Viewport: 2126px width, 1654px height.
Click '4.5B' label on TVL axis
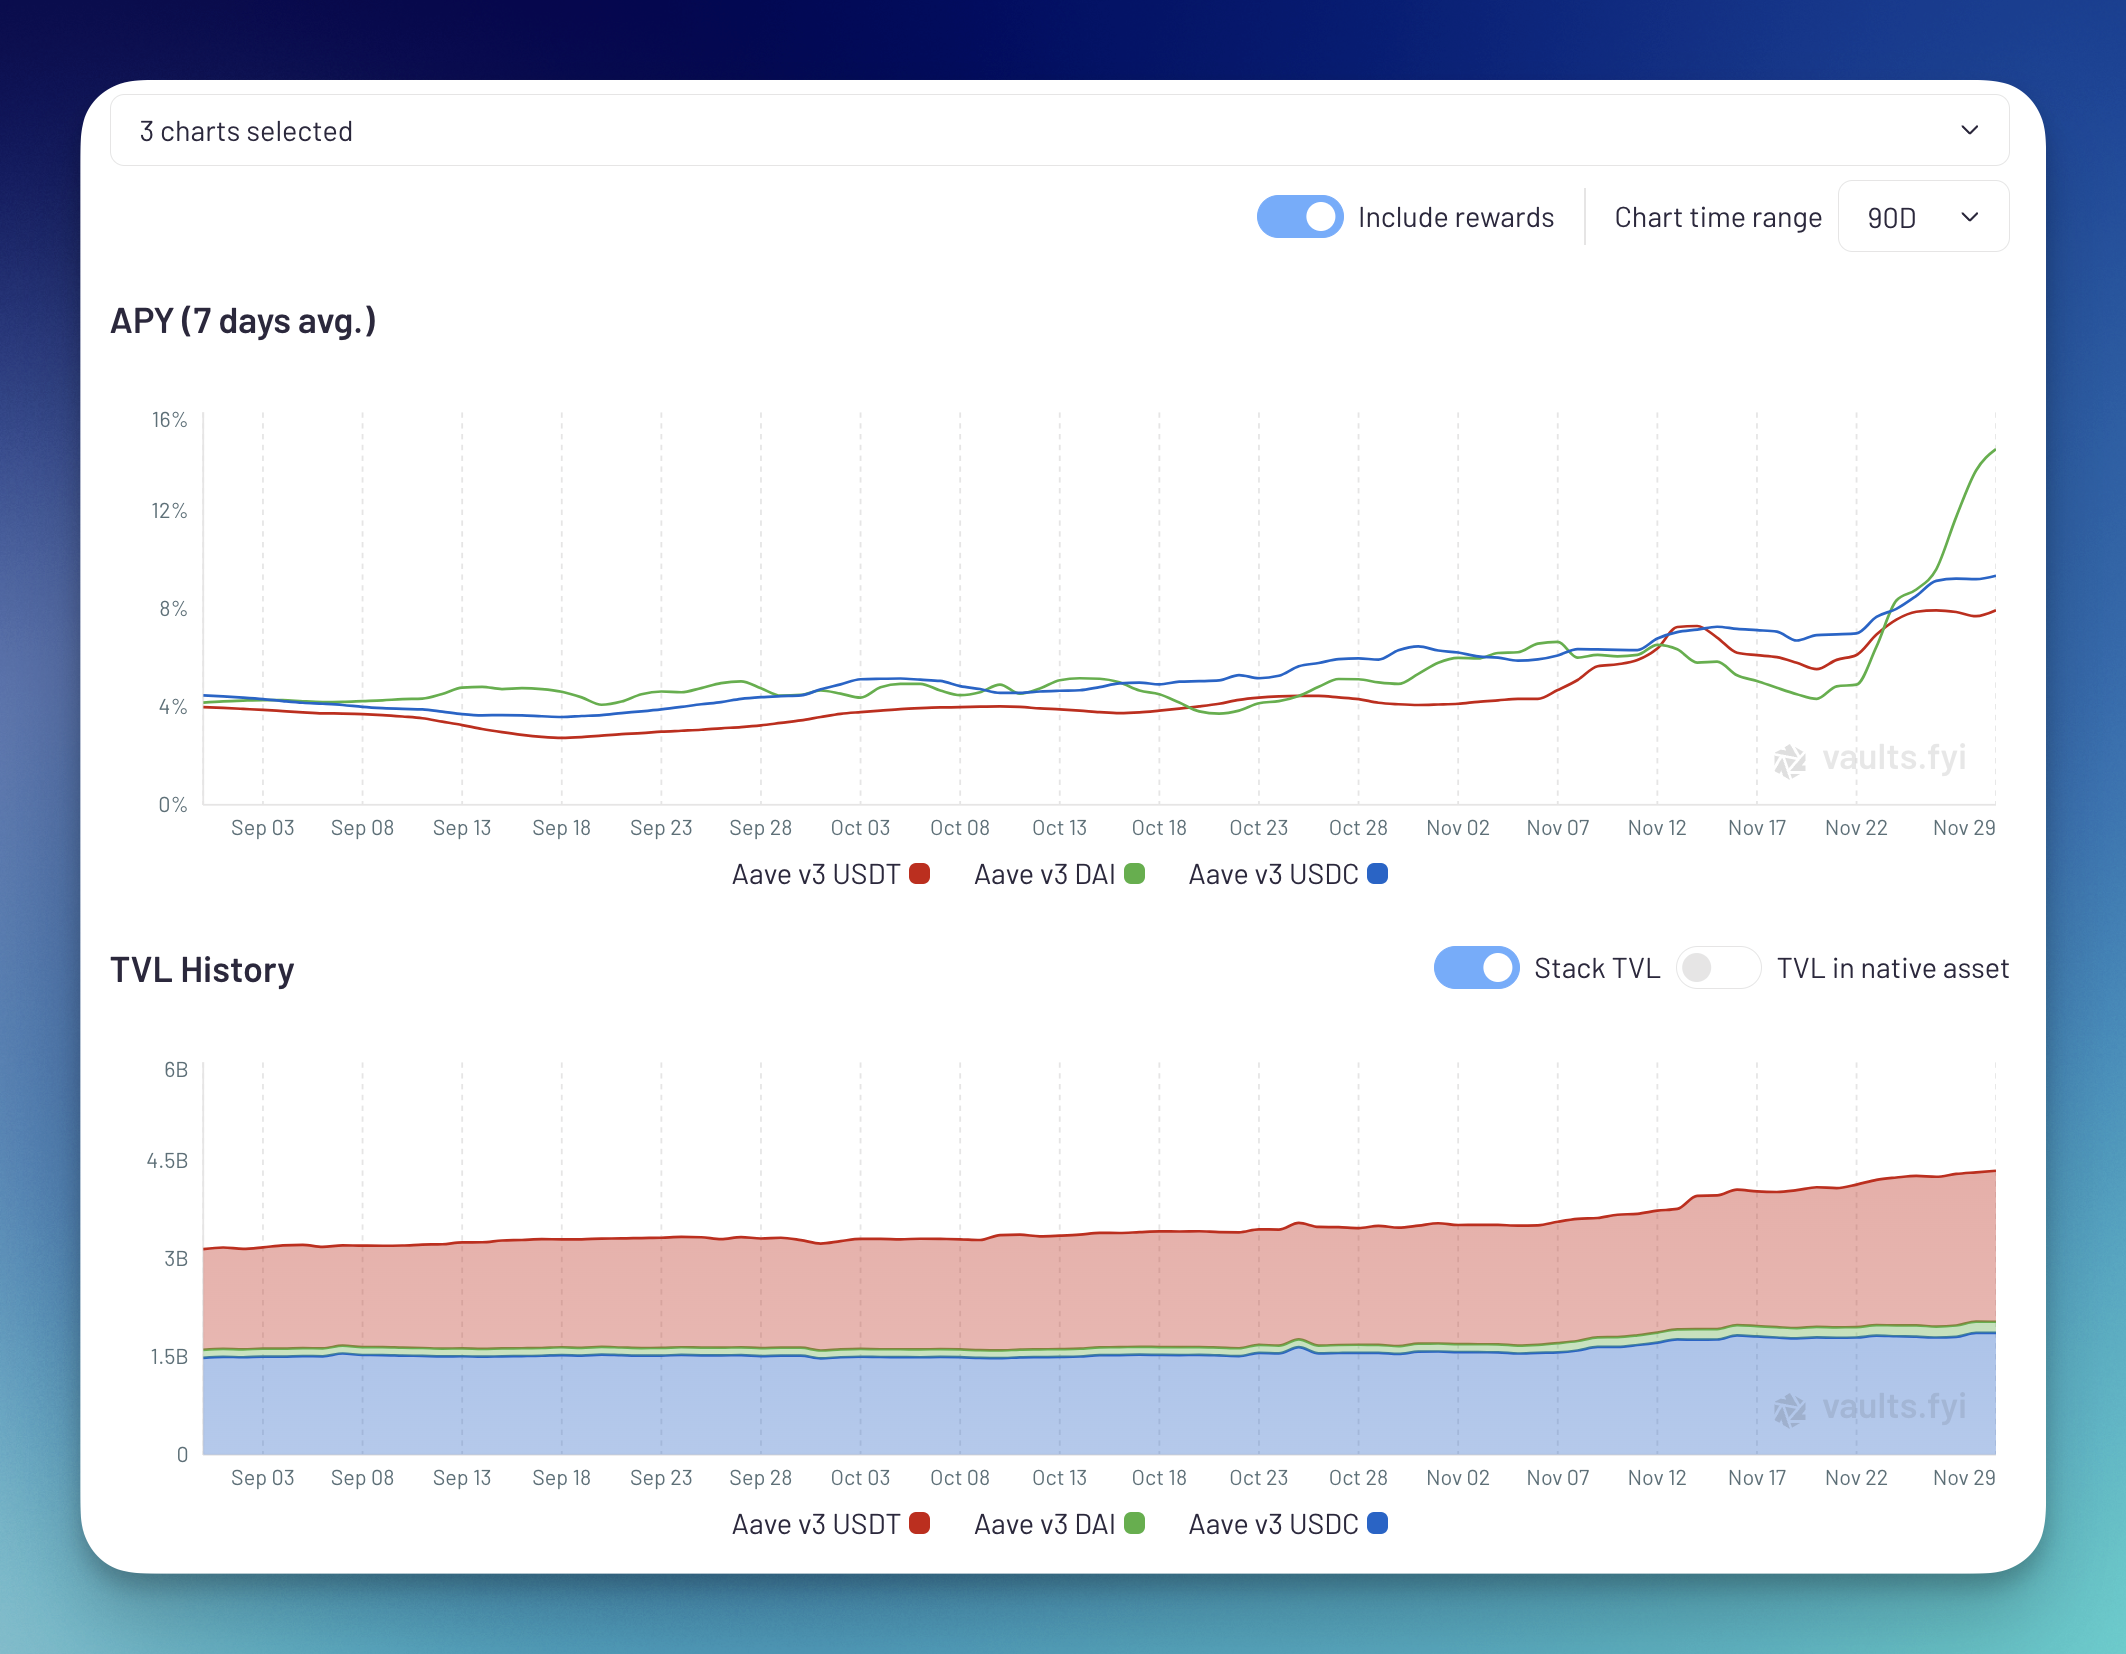tap(167, 1161)
